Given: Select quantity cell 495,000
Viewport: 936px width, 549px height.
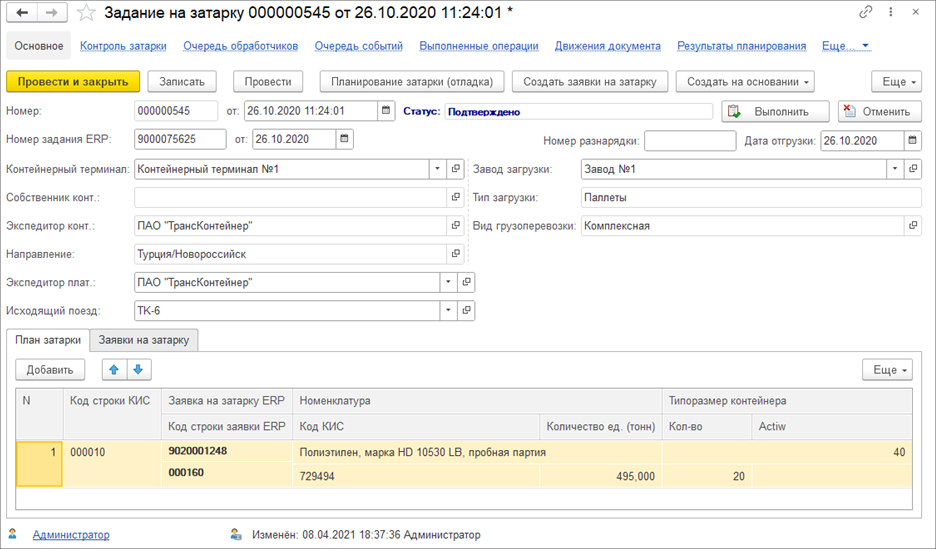Looking at the screenshot, I should 600,476.
